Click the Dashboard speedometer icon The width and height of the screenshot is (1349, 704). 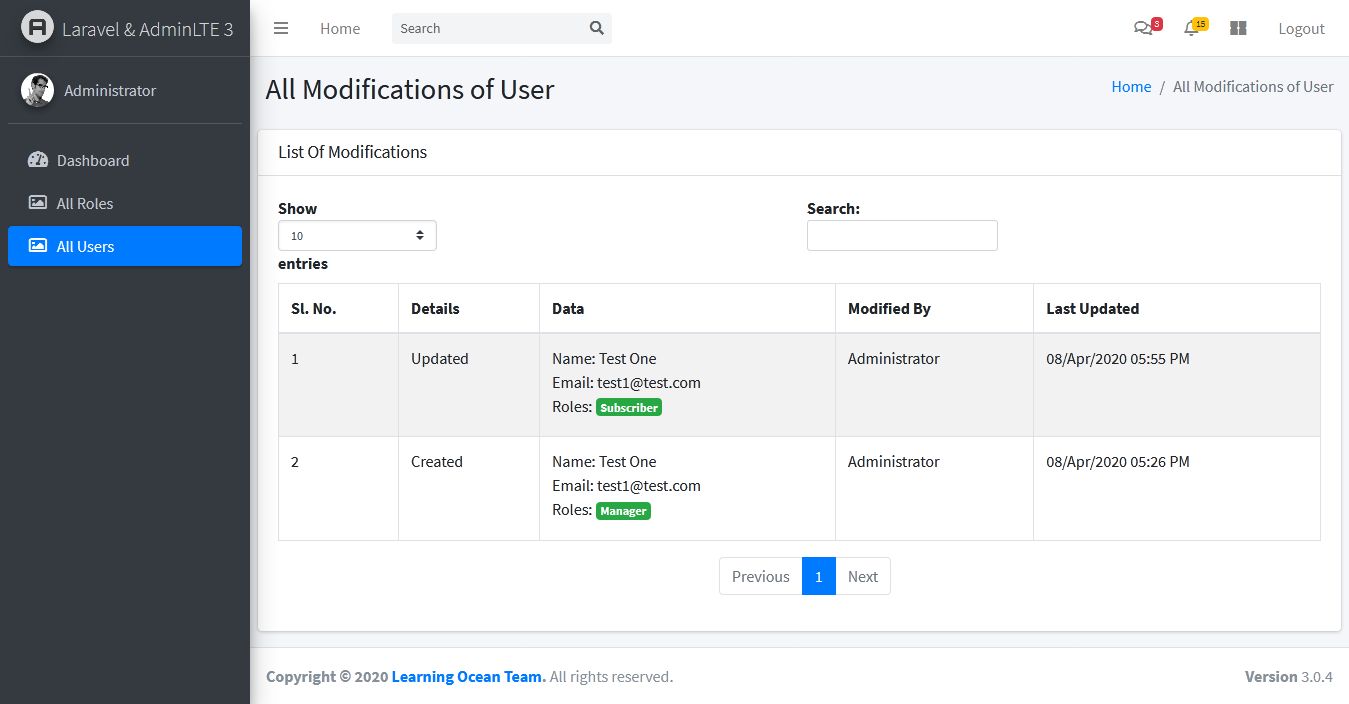pos(38,160)
